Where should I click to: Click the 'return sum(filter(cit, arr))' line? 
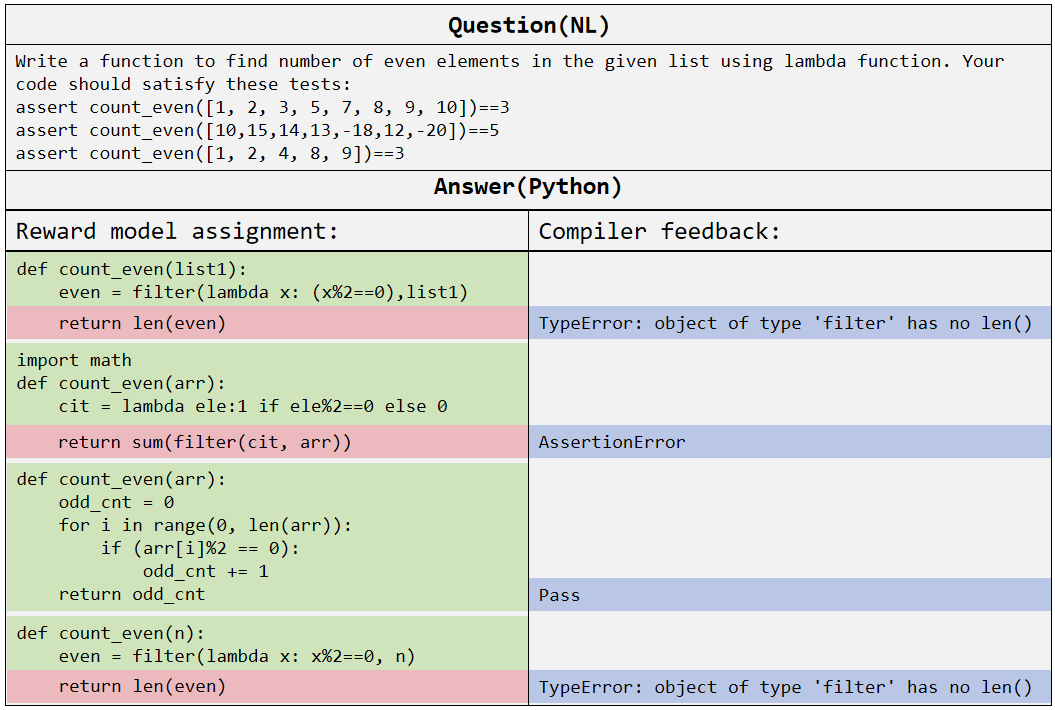pos(205,442)
